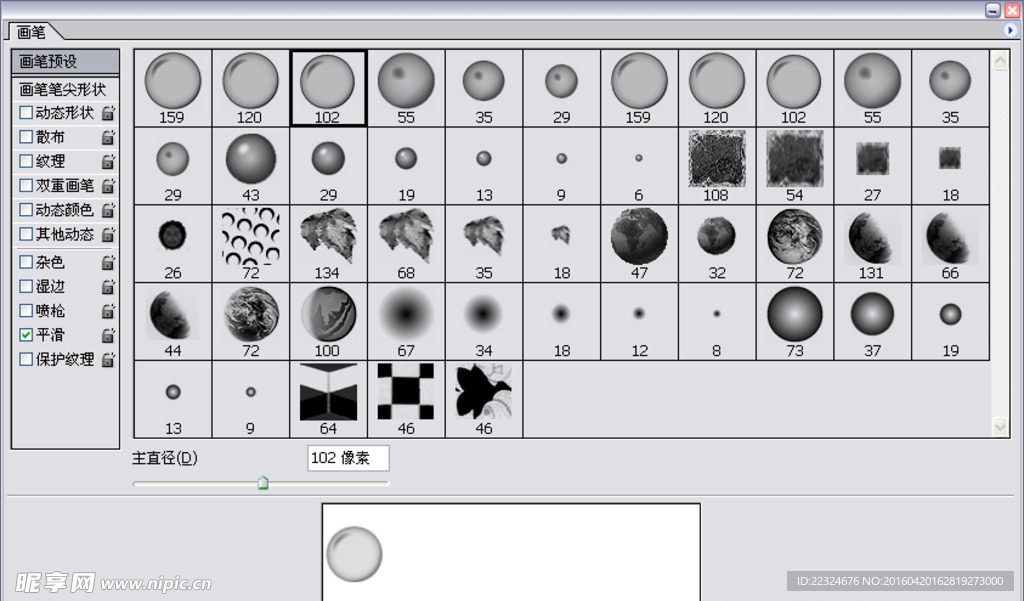1024x601 pixels.
Task: Toggle 保护纹理 checkbox
Action: (26, 359)
